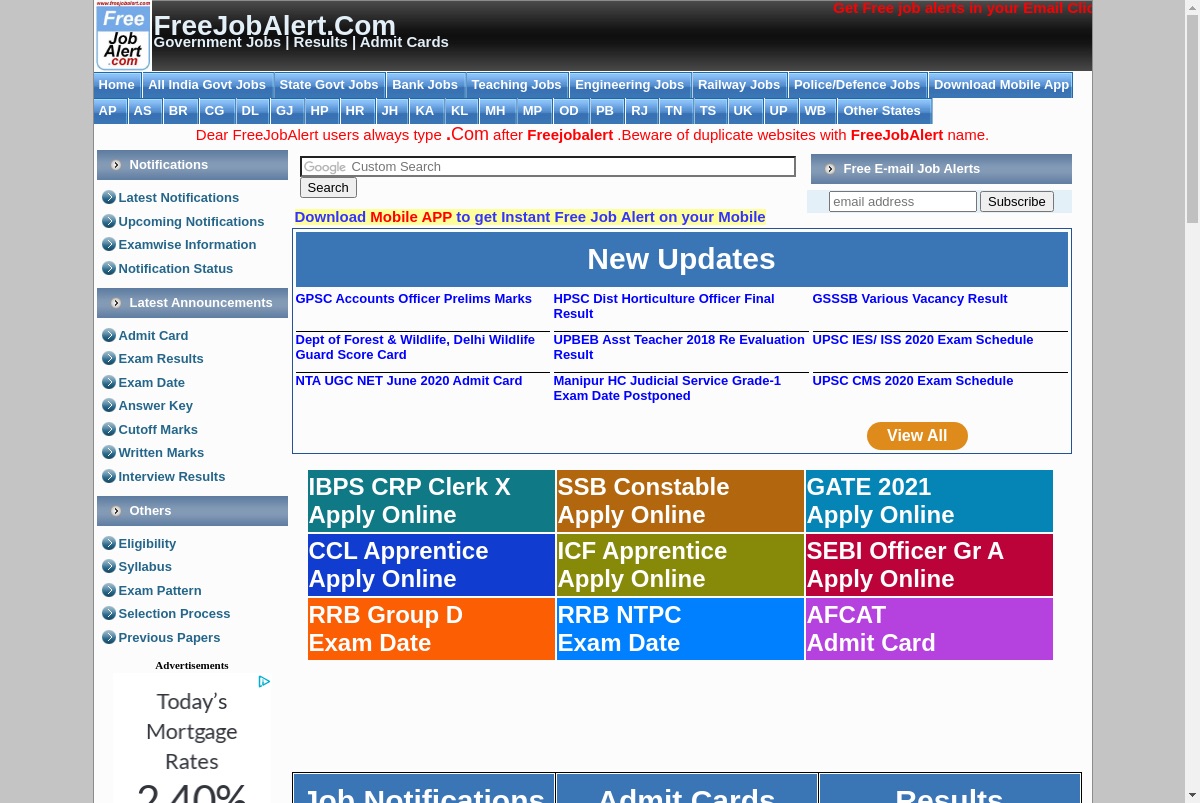Click GATE 2021 Apply Online tile
This screenshot has height=803, width=1200.
click(929, 501)
